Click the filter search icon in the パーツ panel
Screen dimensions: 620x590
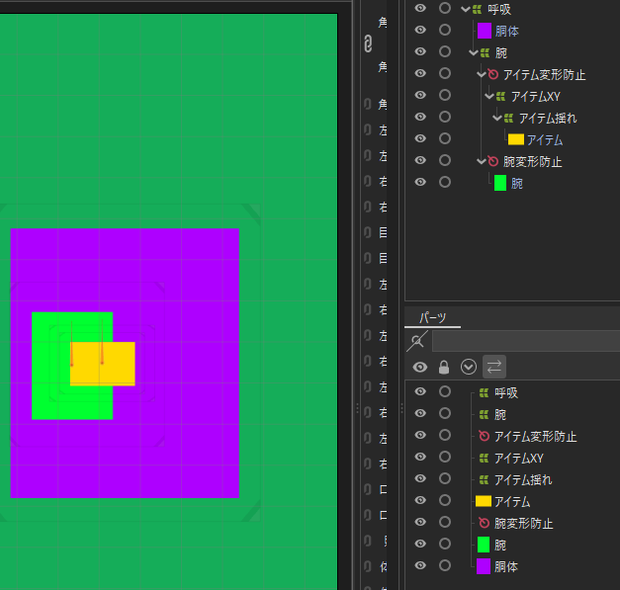coord(417,341)
